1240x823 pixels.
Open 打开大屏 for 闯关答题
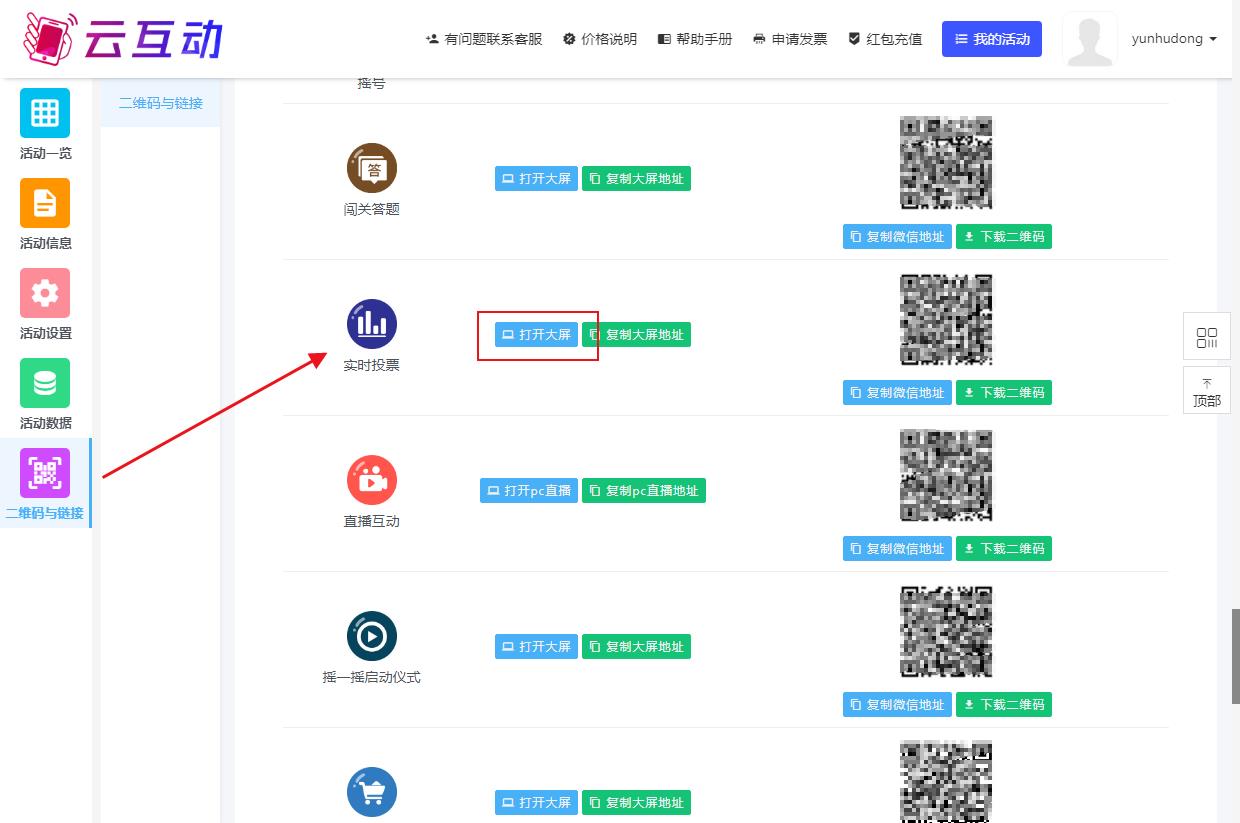(536, 179)
